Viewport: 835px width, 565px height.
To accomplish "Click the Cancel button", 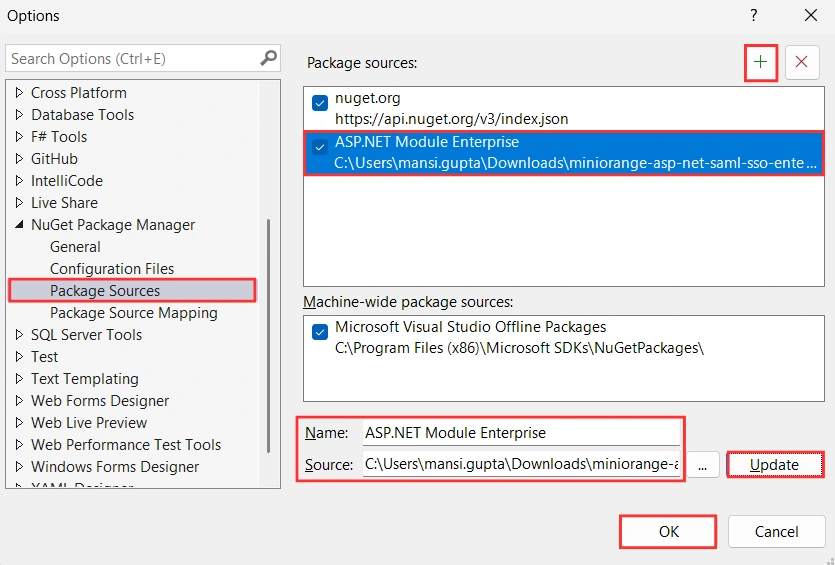I will tap(776, 531).
